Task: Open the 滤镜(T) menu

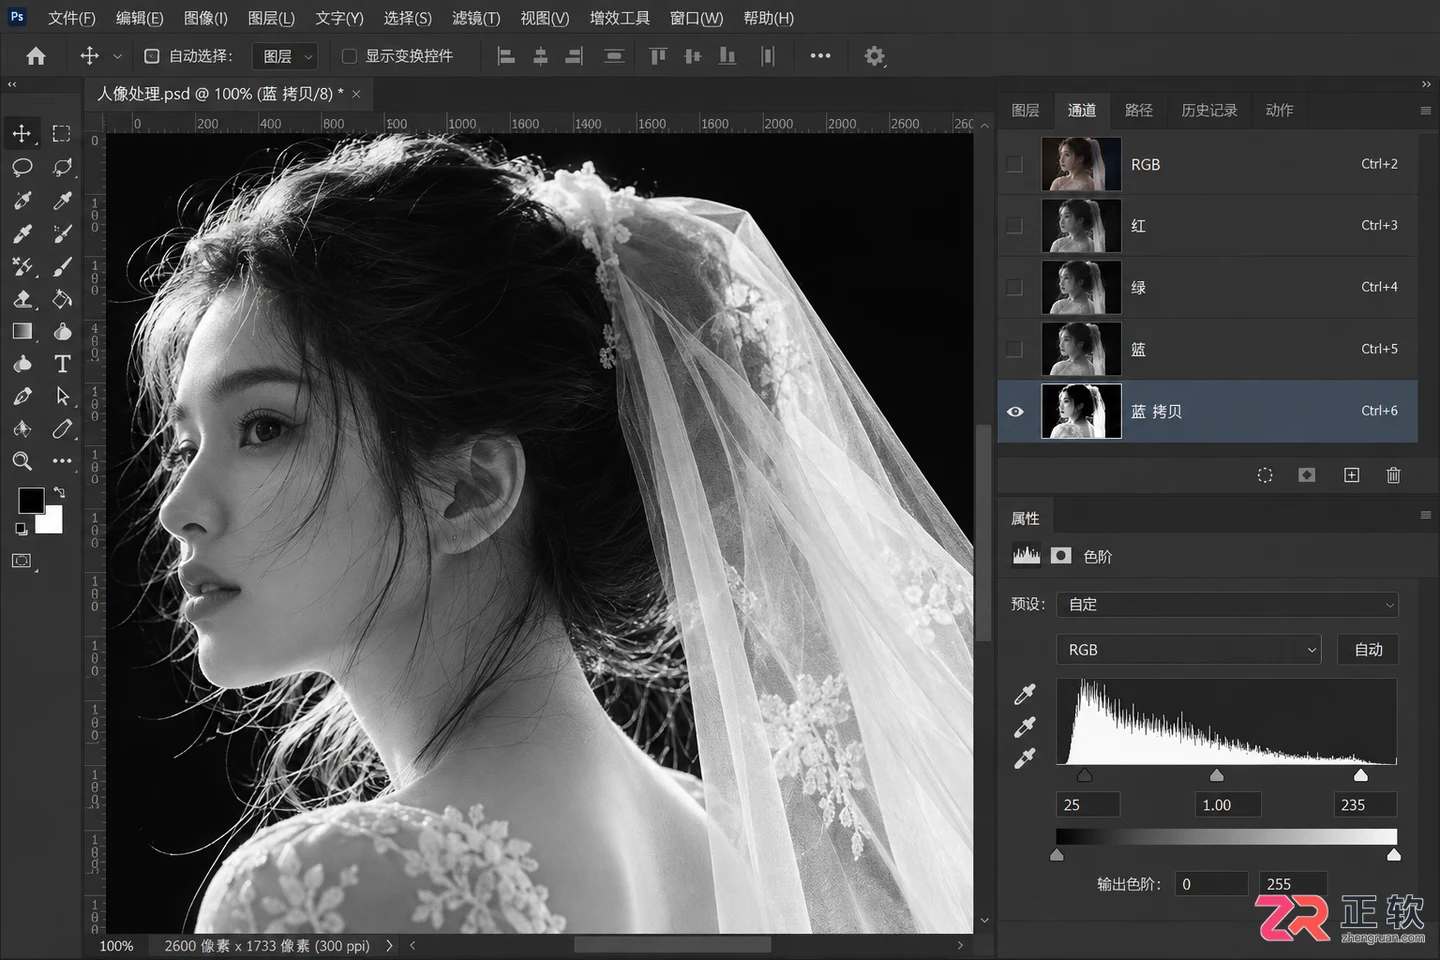Action: click(x=476, y=18)
